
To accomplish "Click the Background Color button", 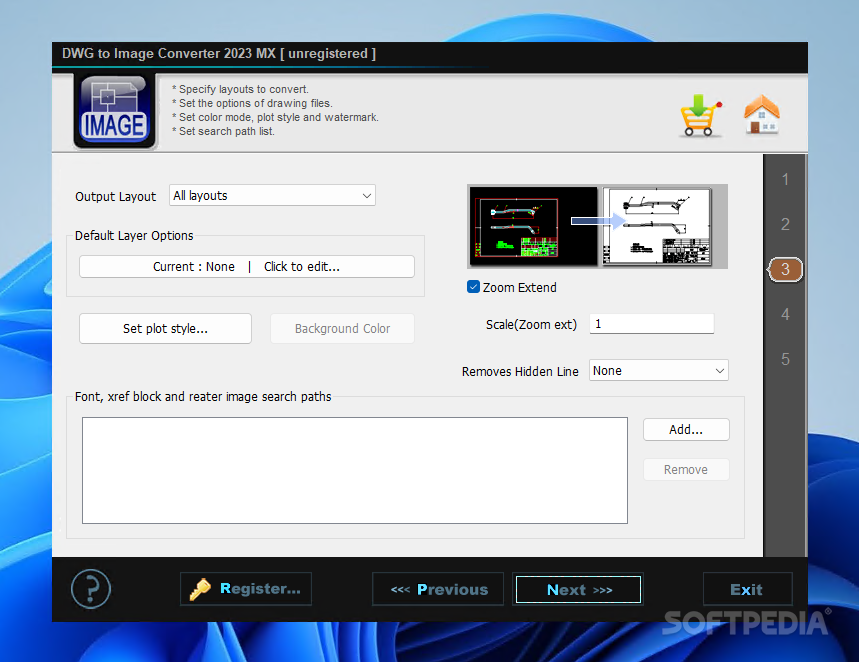I will click(x=342, y=328).
